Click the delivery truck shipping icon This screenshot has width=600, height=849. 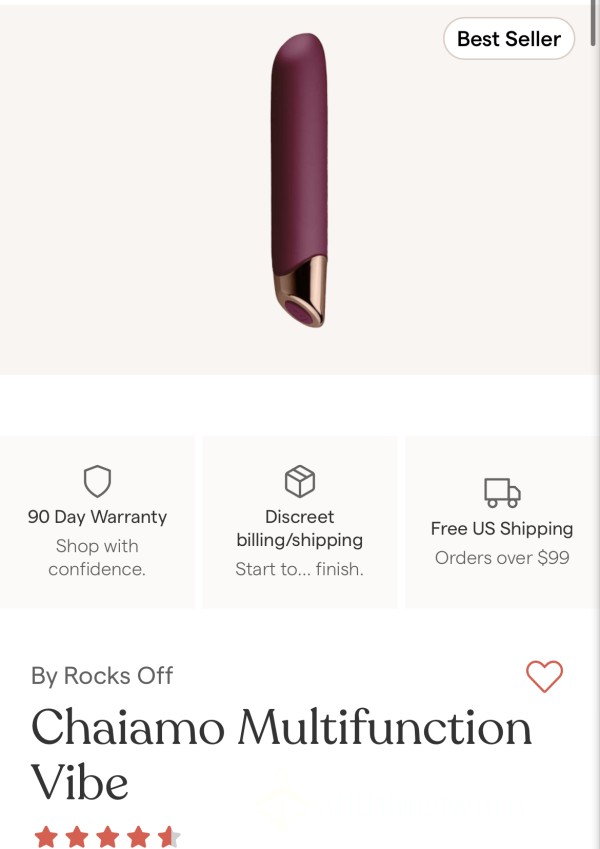(x=502, y=493)
